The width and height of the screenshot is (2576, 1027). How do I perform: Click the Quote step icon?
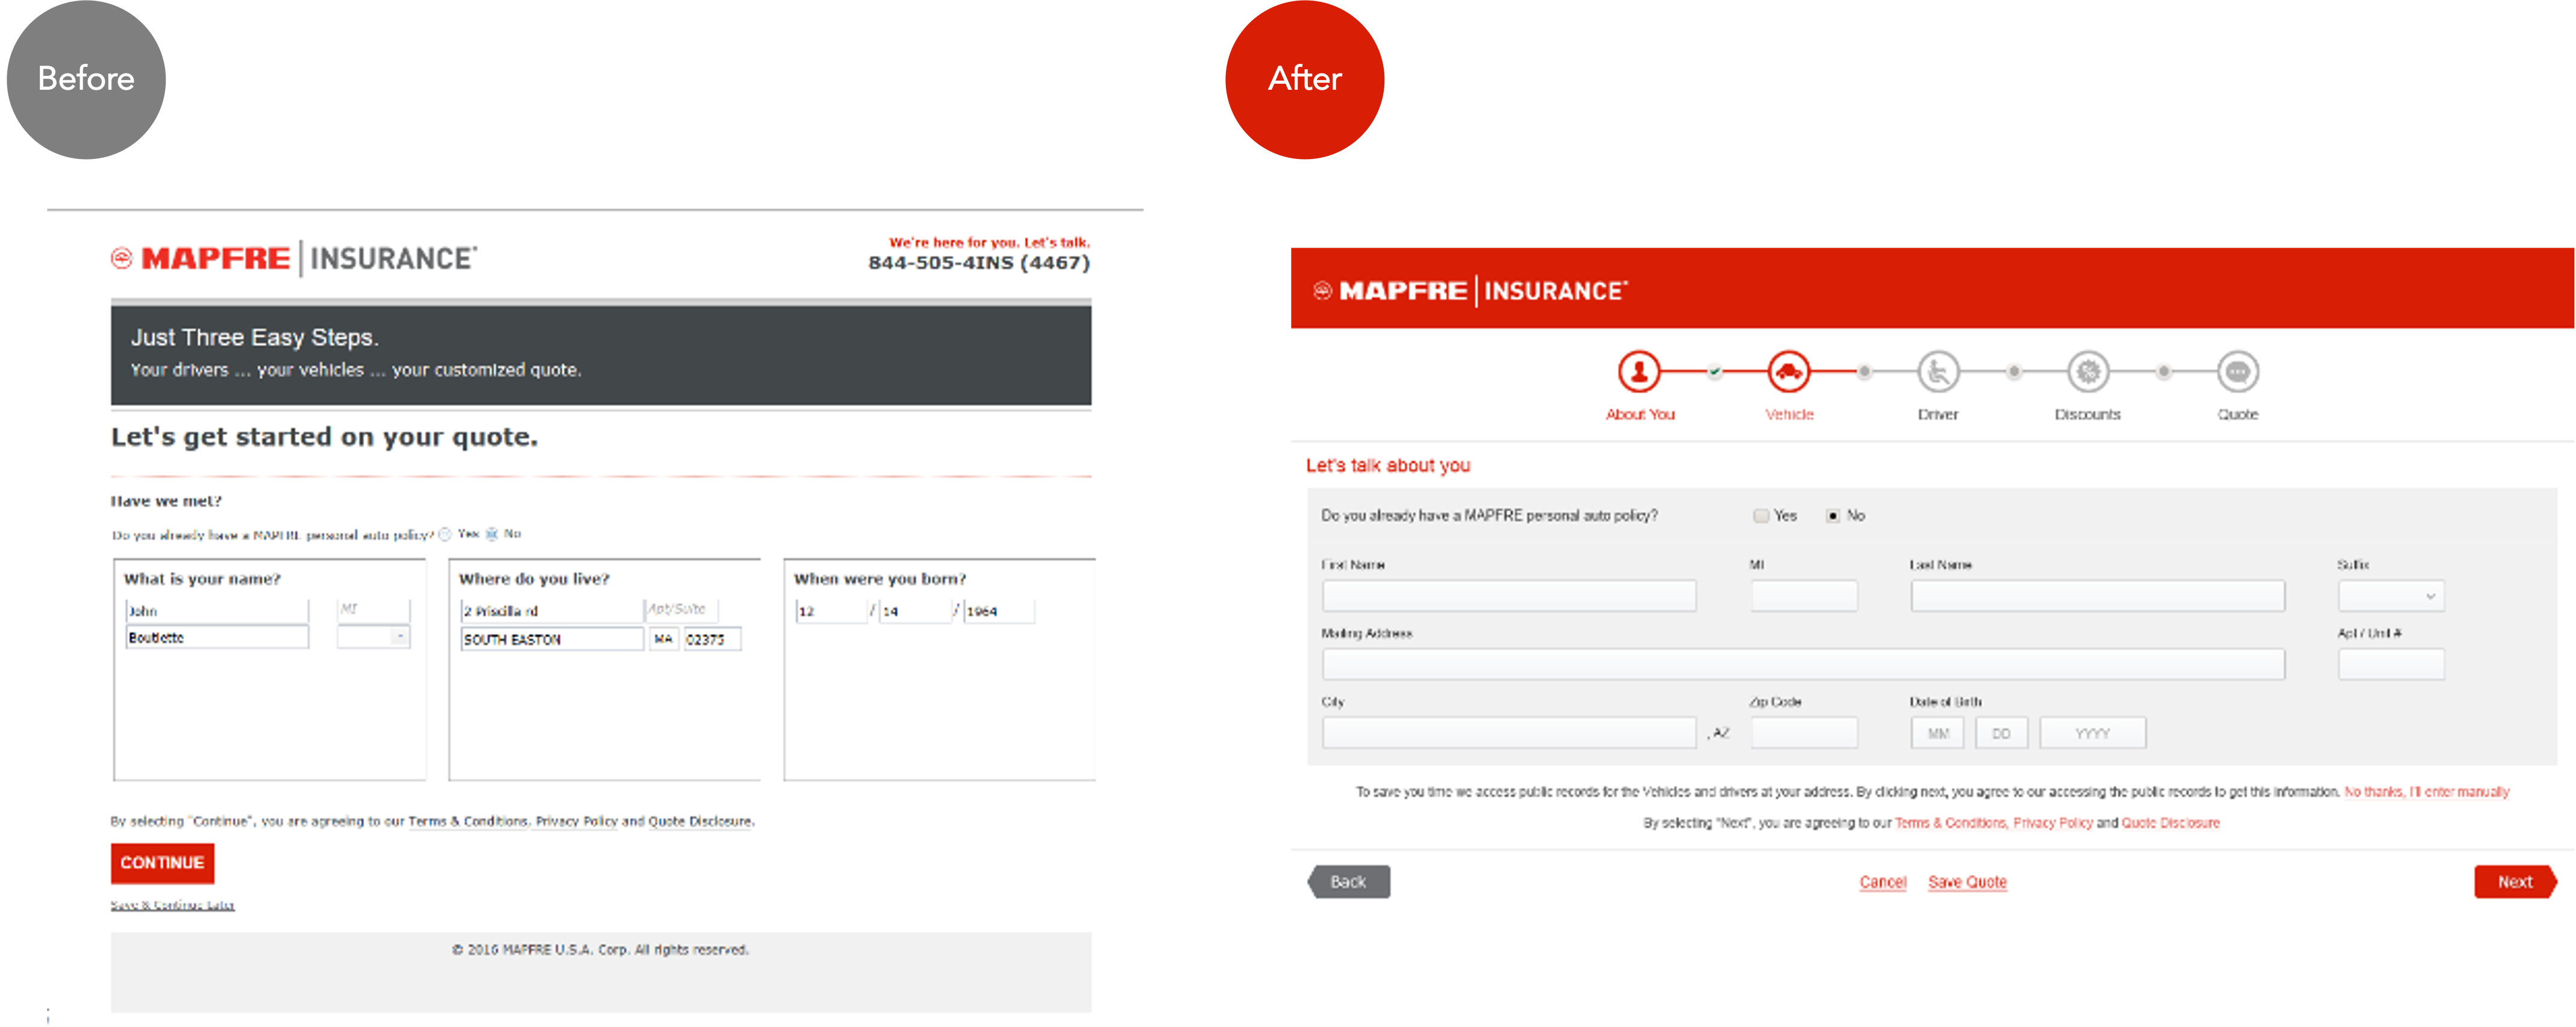(x=2238, y=371)
